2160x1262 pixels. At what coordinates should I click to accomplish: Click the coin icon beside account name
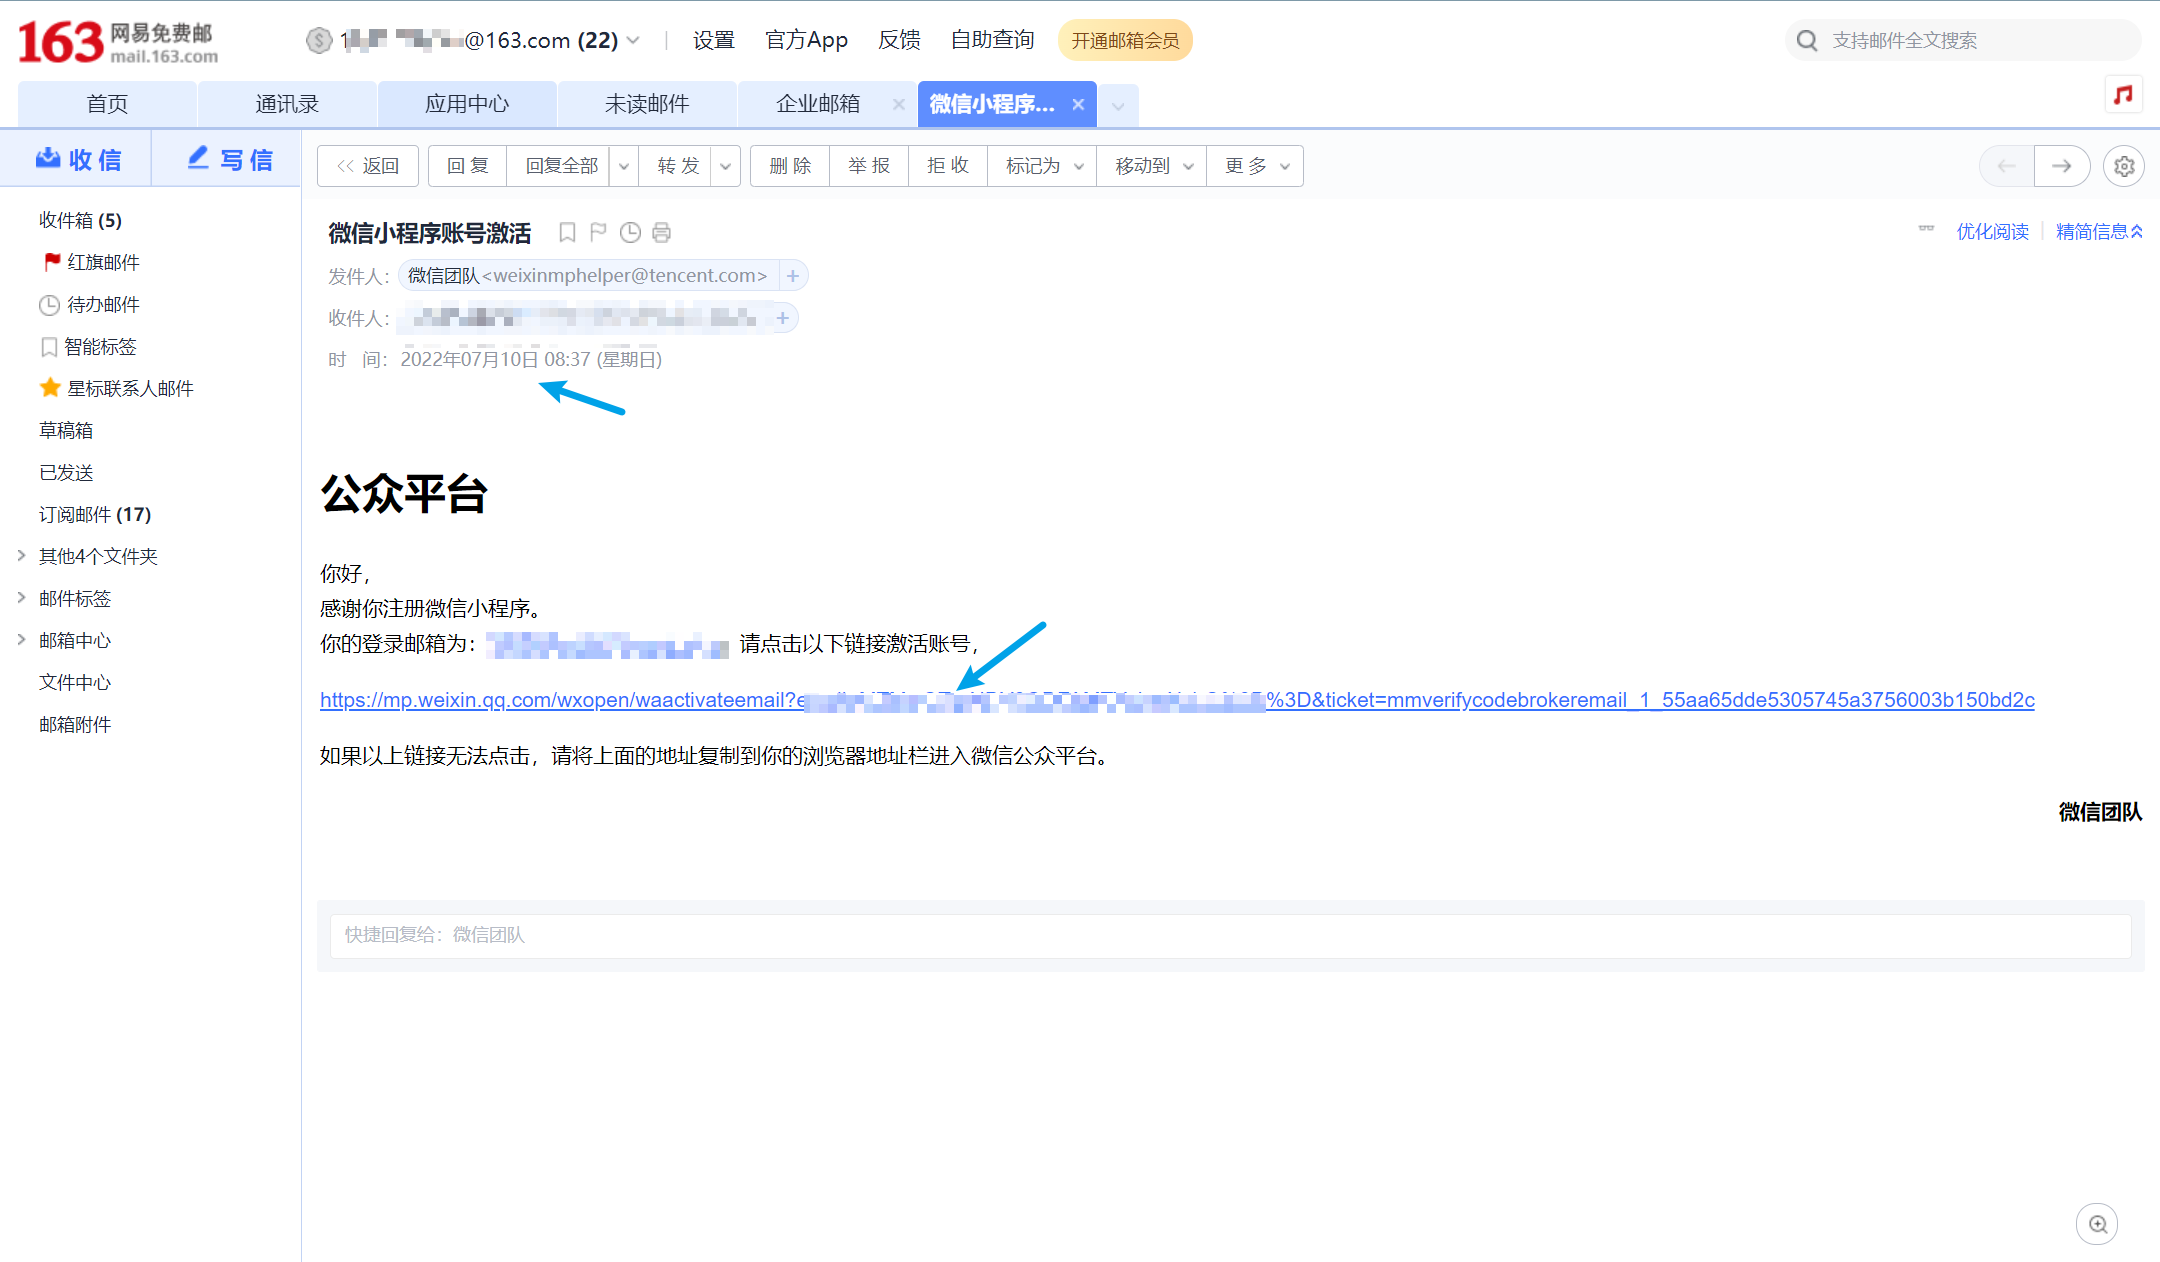tap(319, 41)
